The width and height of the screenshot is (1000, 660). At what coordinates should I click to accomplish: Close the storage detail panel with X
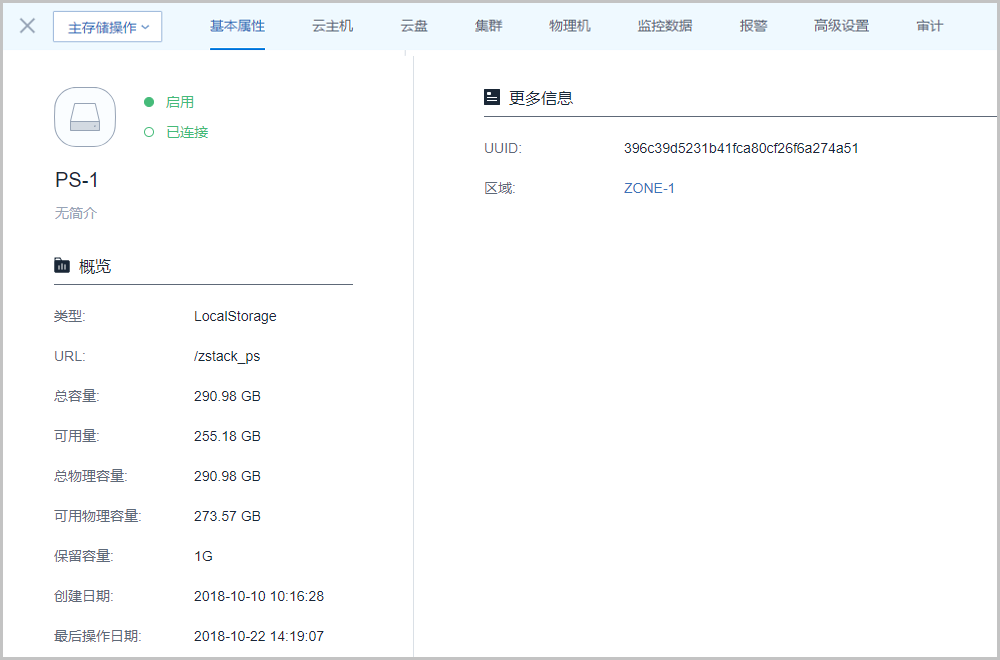[x=28, y=26]
